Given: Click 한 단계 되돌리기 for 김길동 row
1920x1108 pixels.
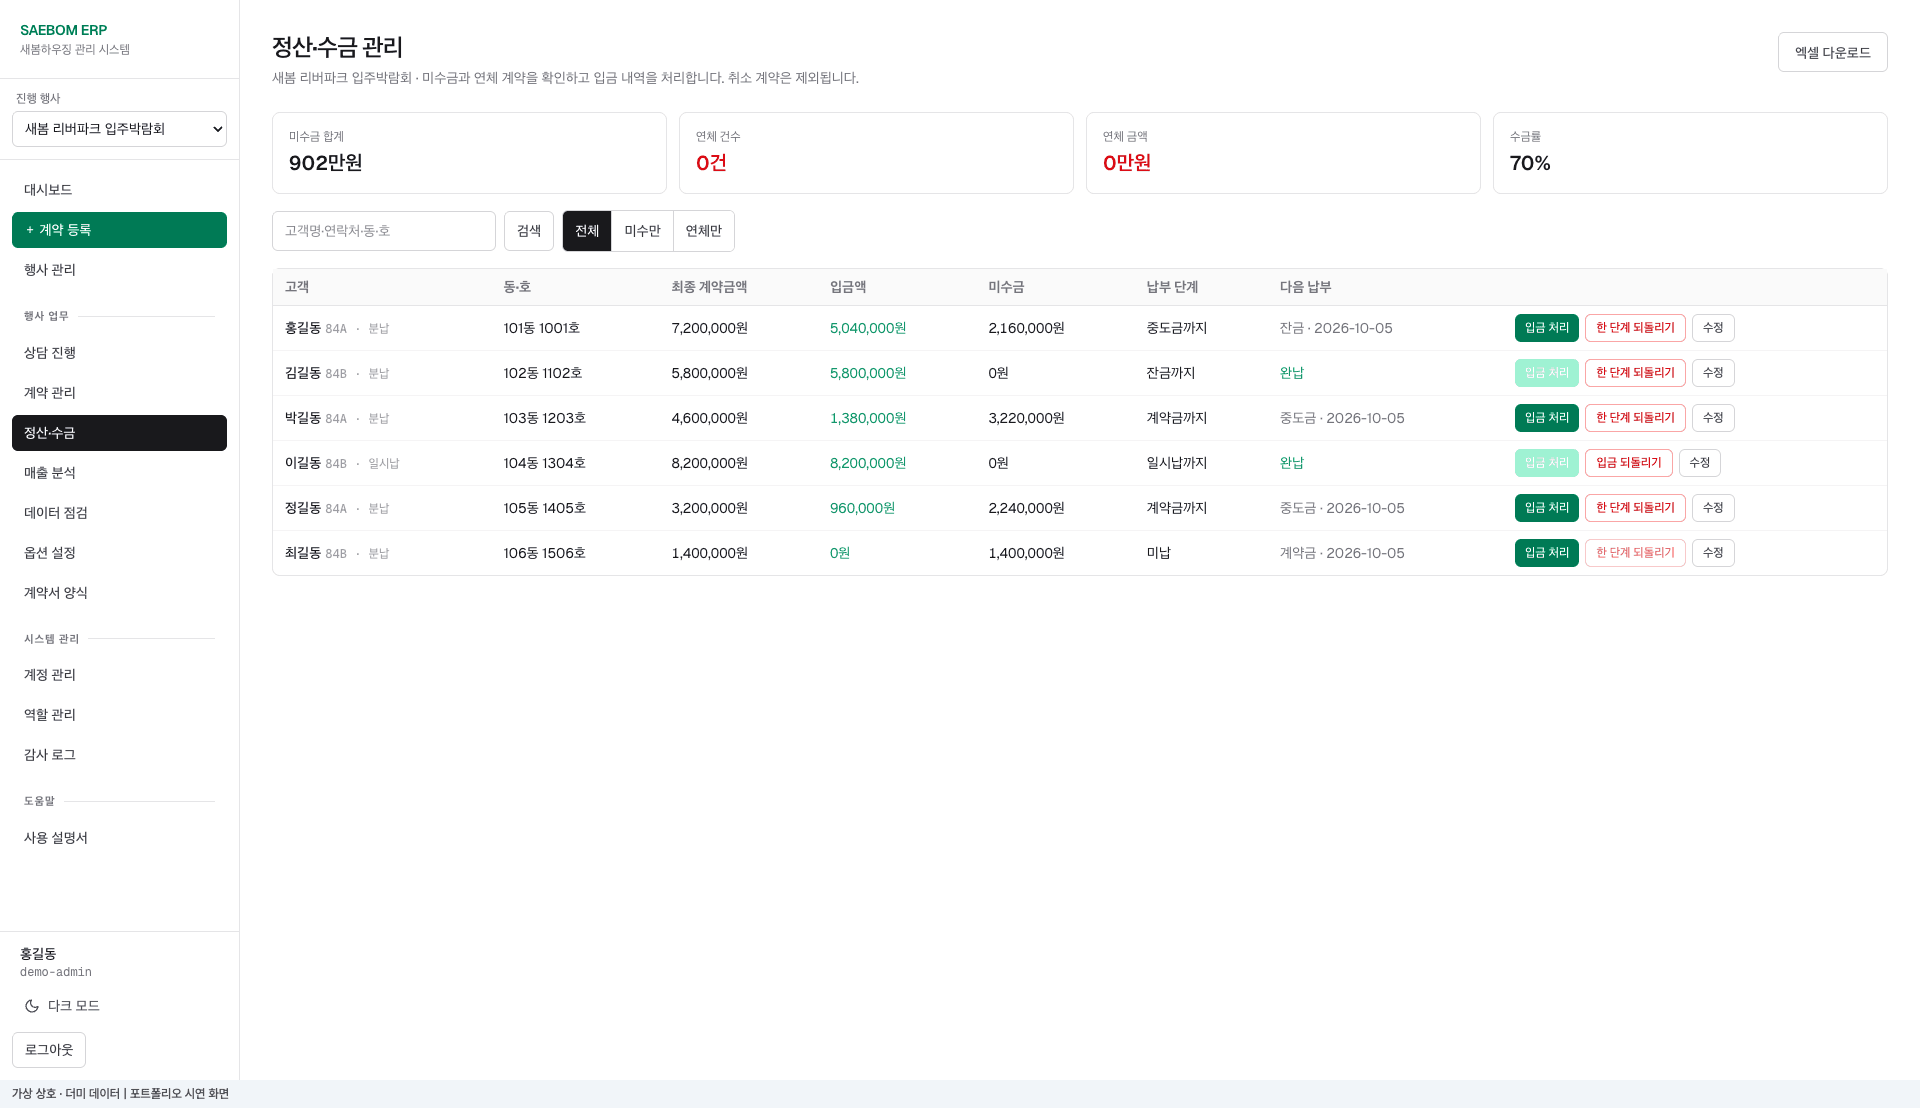Looking at the screenshot, I should point(1635,373).
